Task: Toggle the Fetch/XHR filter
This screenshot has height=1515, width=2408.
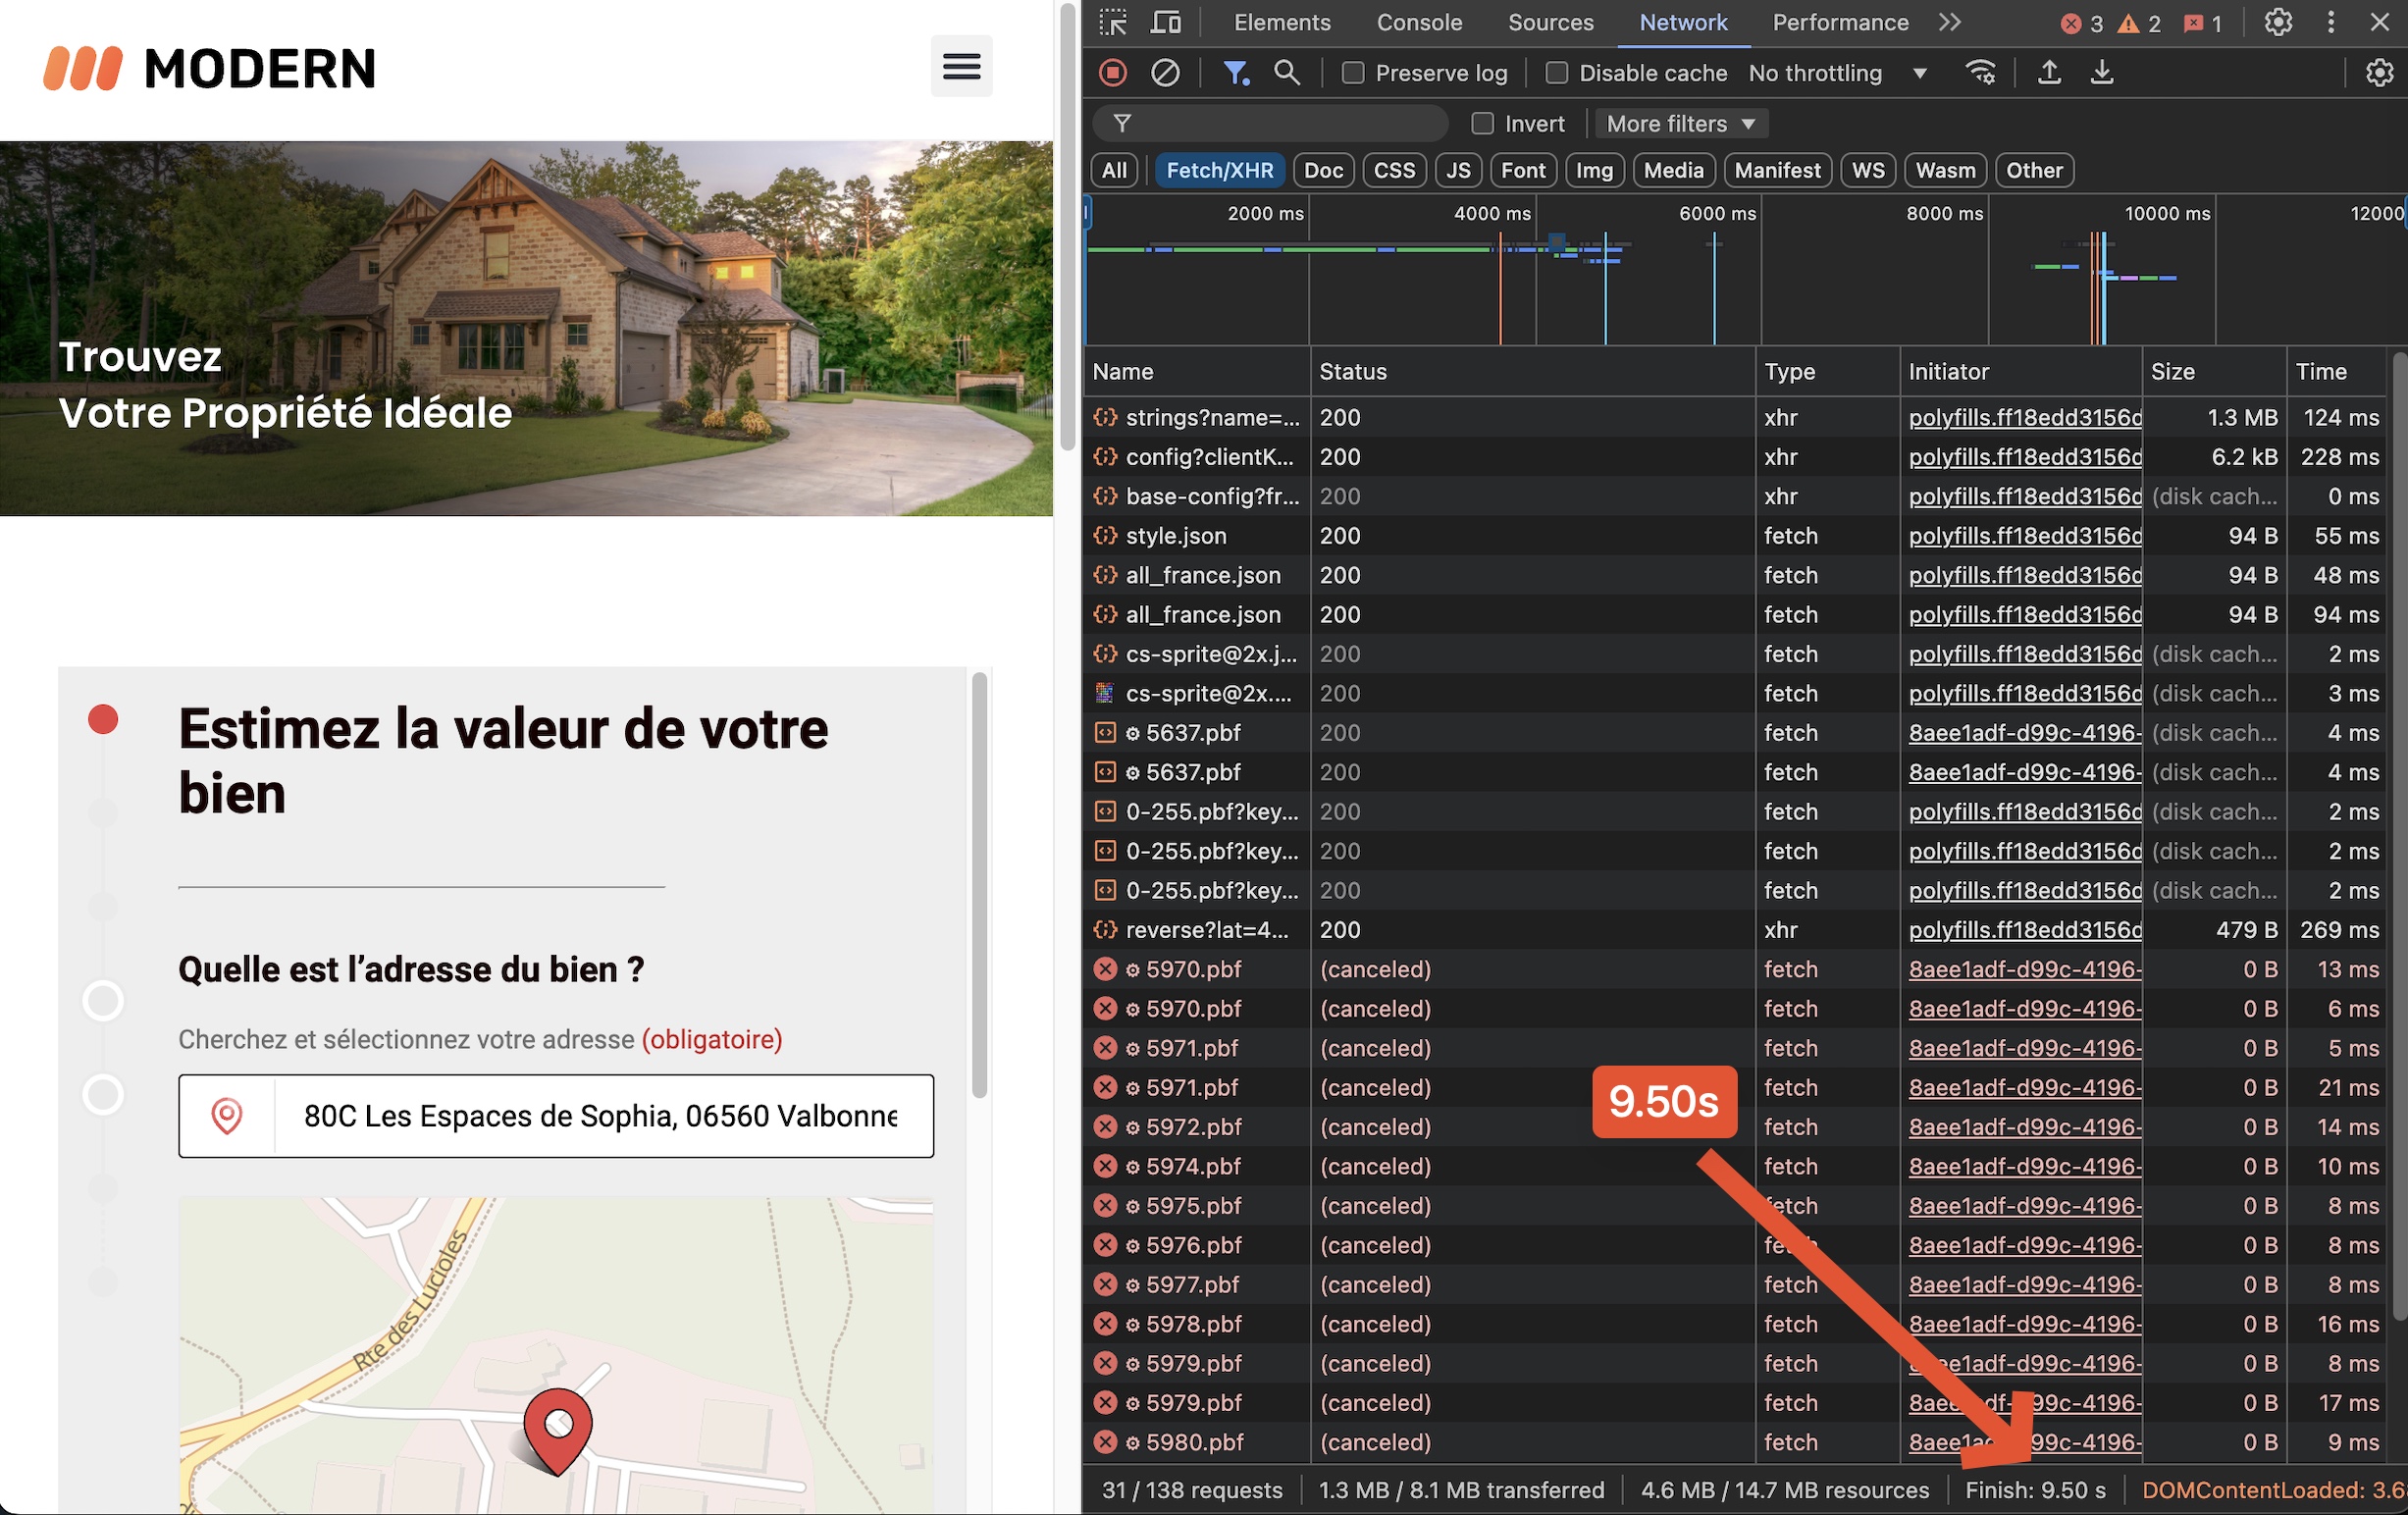Action: [1219, 170]
